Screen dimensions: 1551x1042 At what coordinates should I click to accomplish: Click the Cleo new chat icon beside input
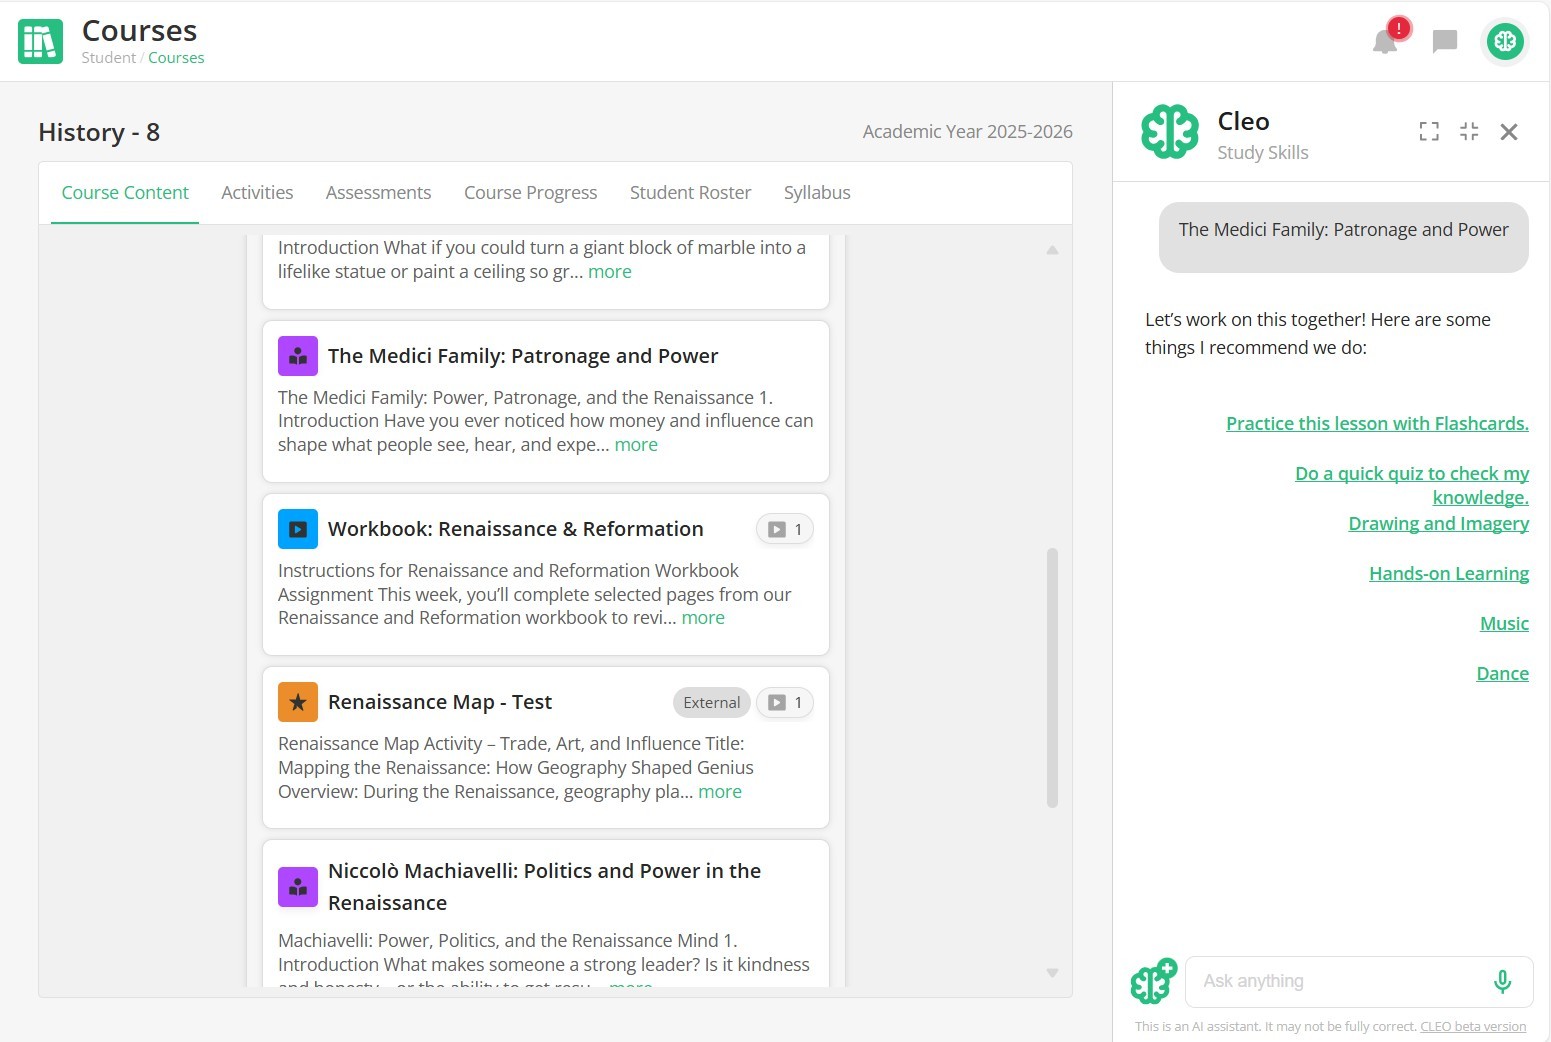click(x=1154, y=981)
